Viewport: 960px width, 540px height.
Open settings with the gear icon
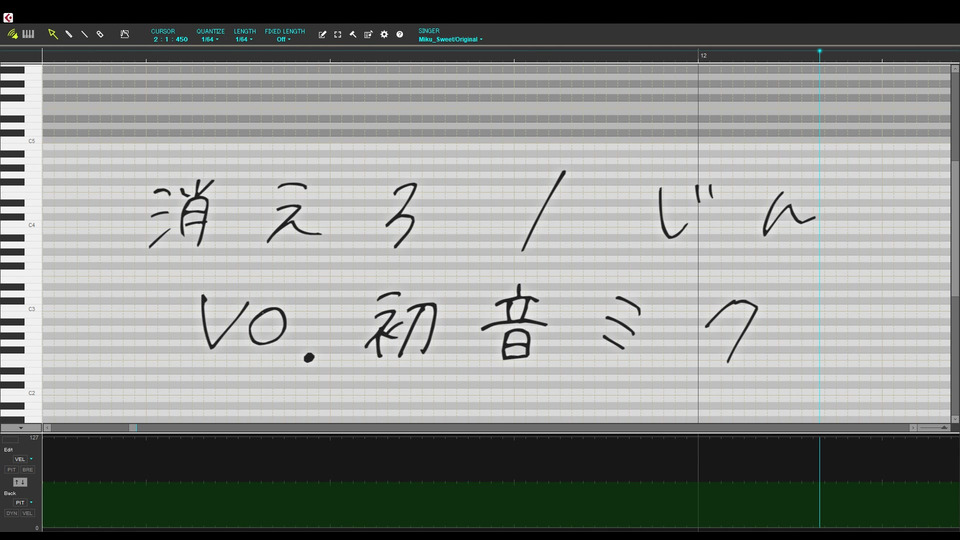coord(384,34)
